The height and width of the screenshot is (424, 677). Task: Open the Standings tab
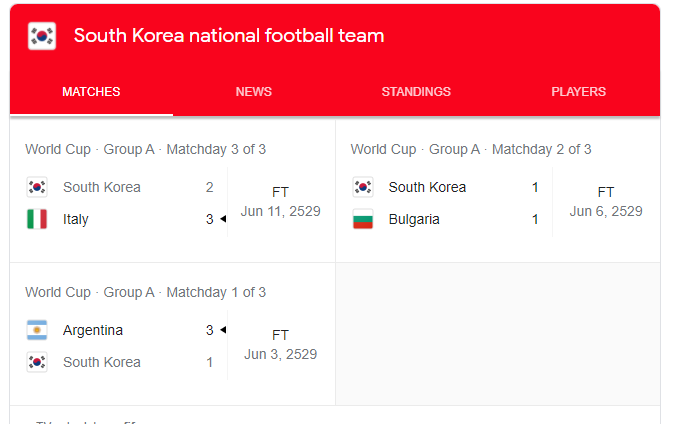[x=416, y=92]
